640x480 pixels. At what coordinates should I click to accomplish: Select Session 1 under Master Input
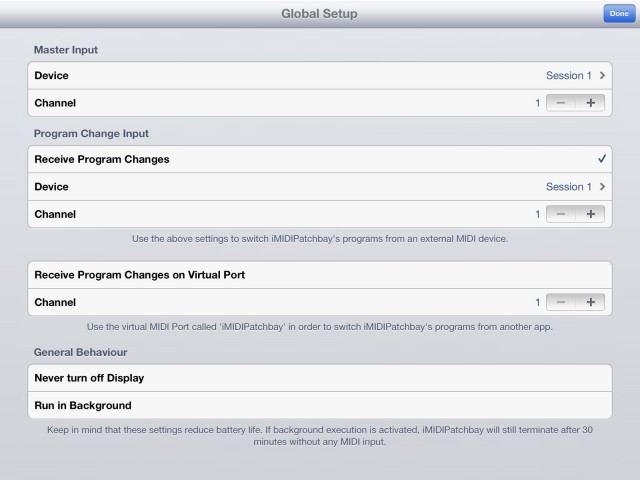pos(568,75)
